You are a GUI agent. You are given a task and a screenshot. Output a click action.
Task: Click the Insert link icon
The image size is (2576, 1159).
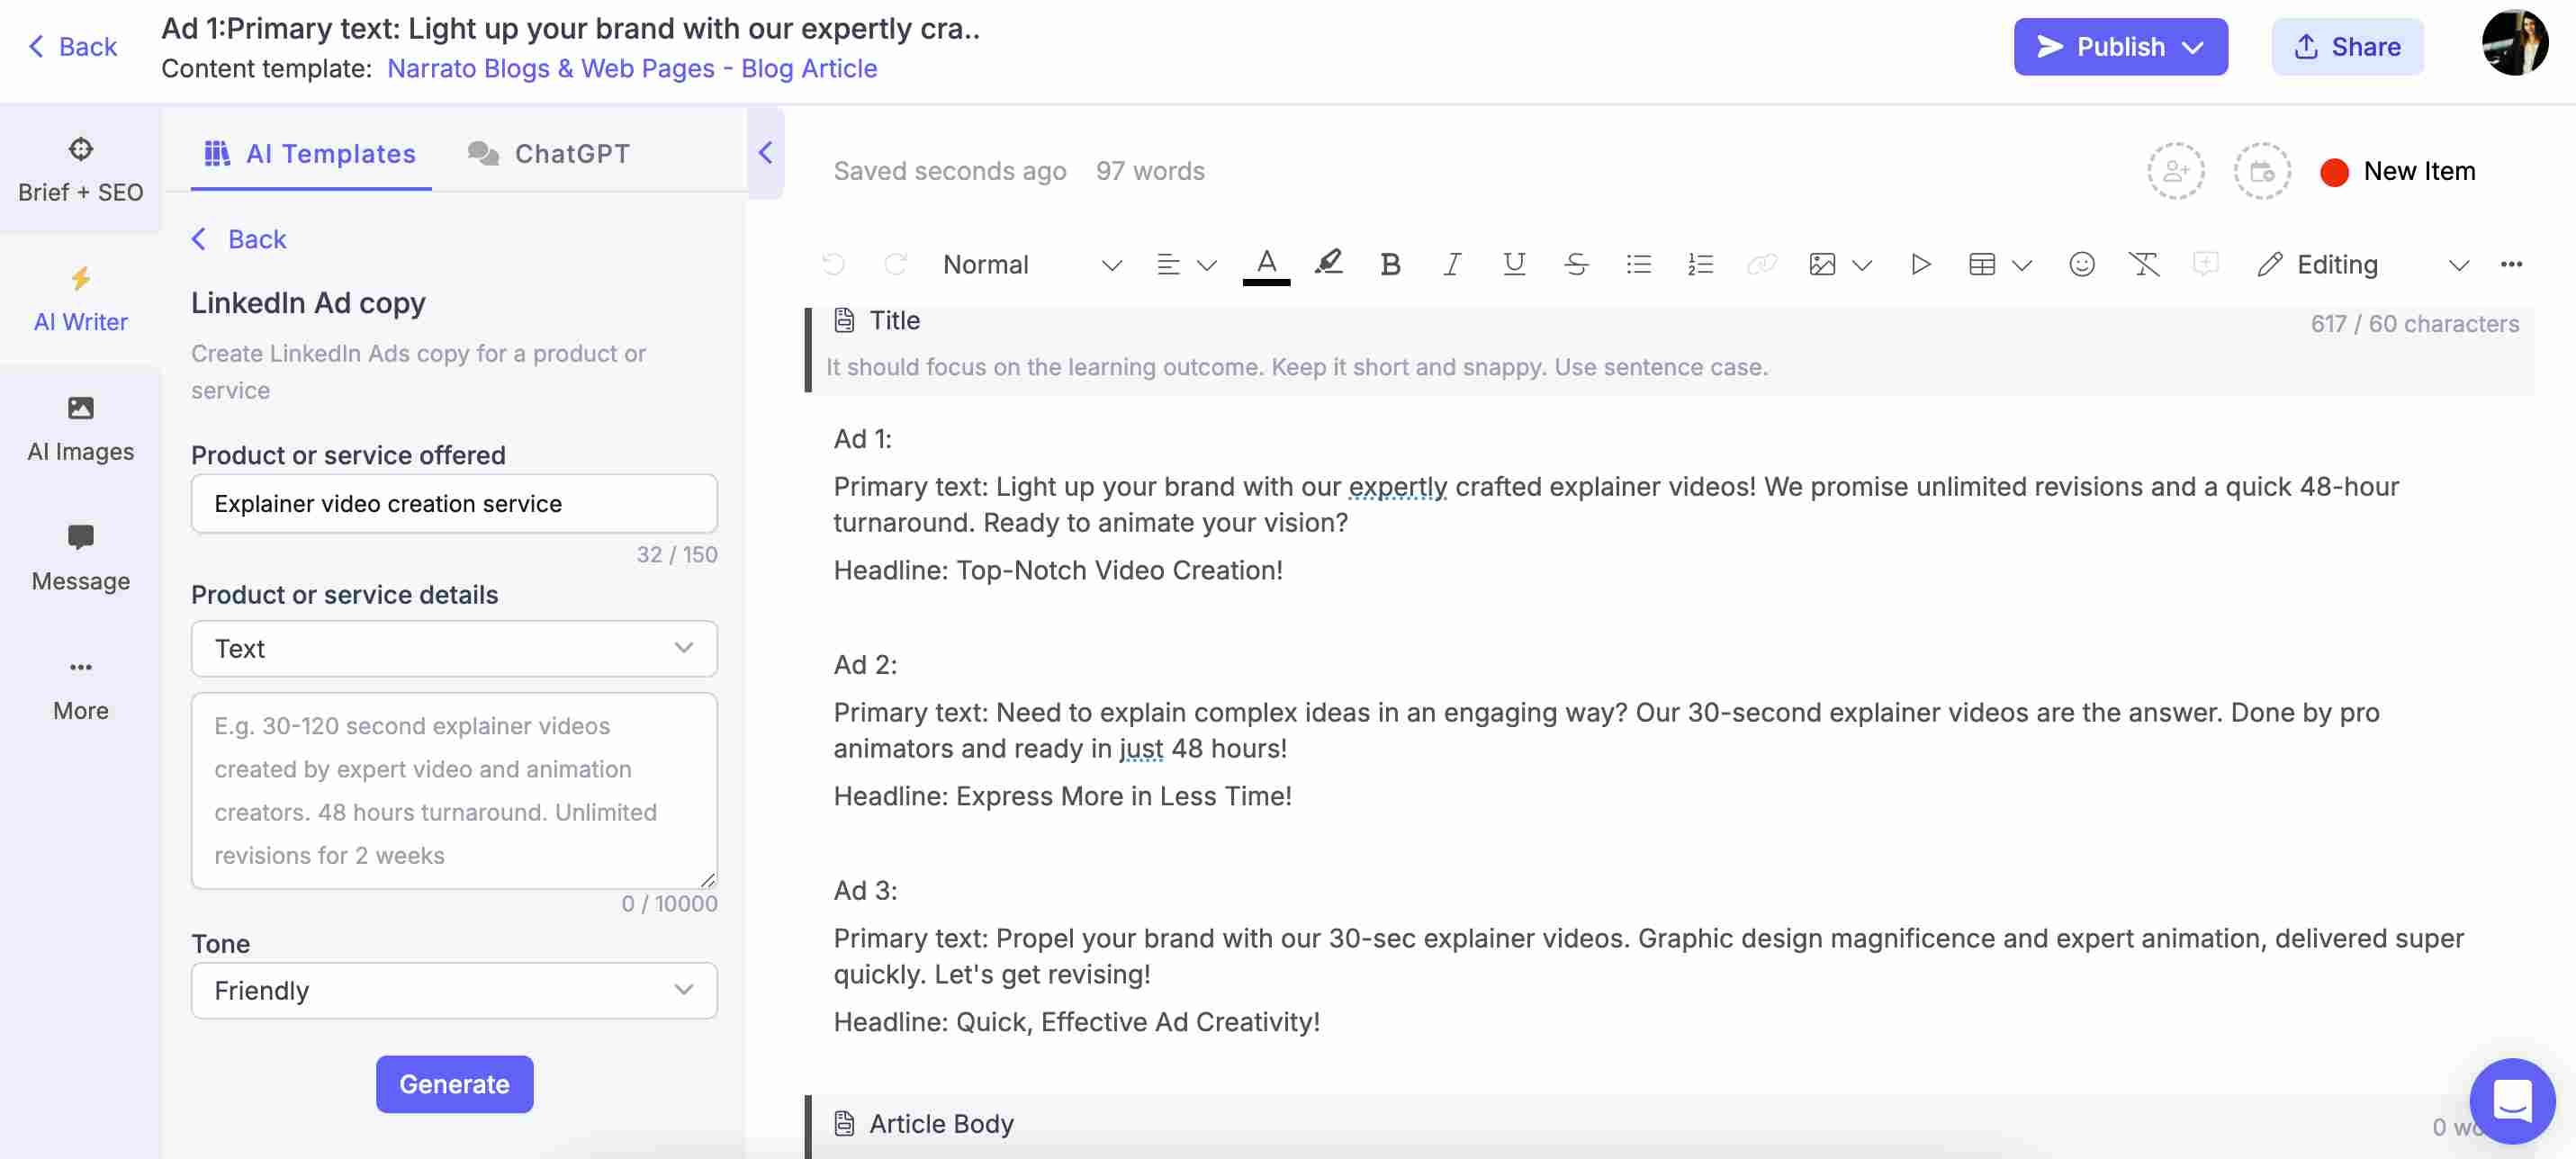point(1760,265)
